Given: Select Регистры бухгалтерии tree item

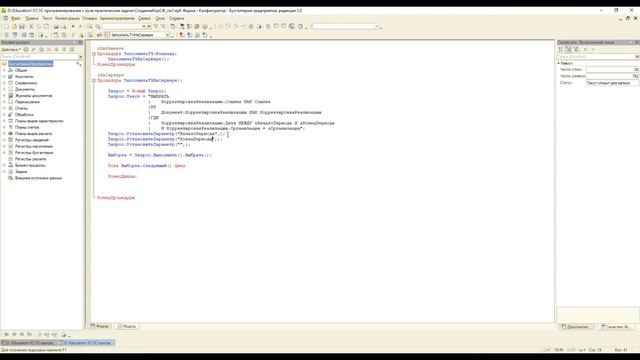Looking at the screenshot, I should [x=34, y=153].
